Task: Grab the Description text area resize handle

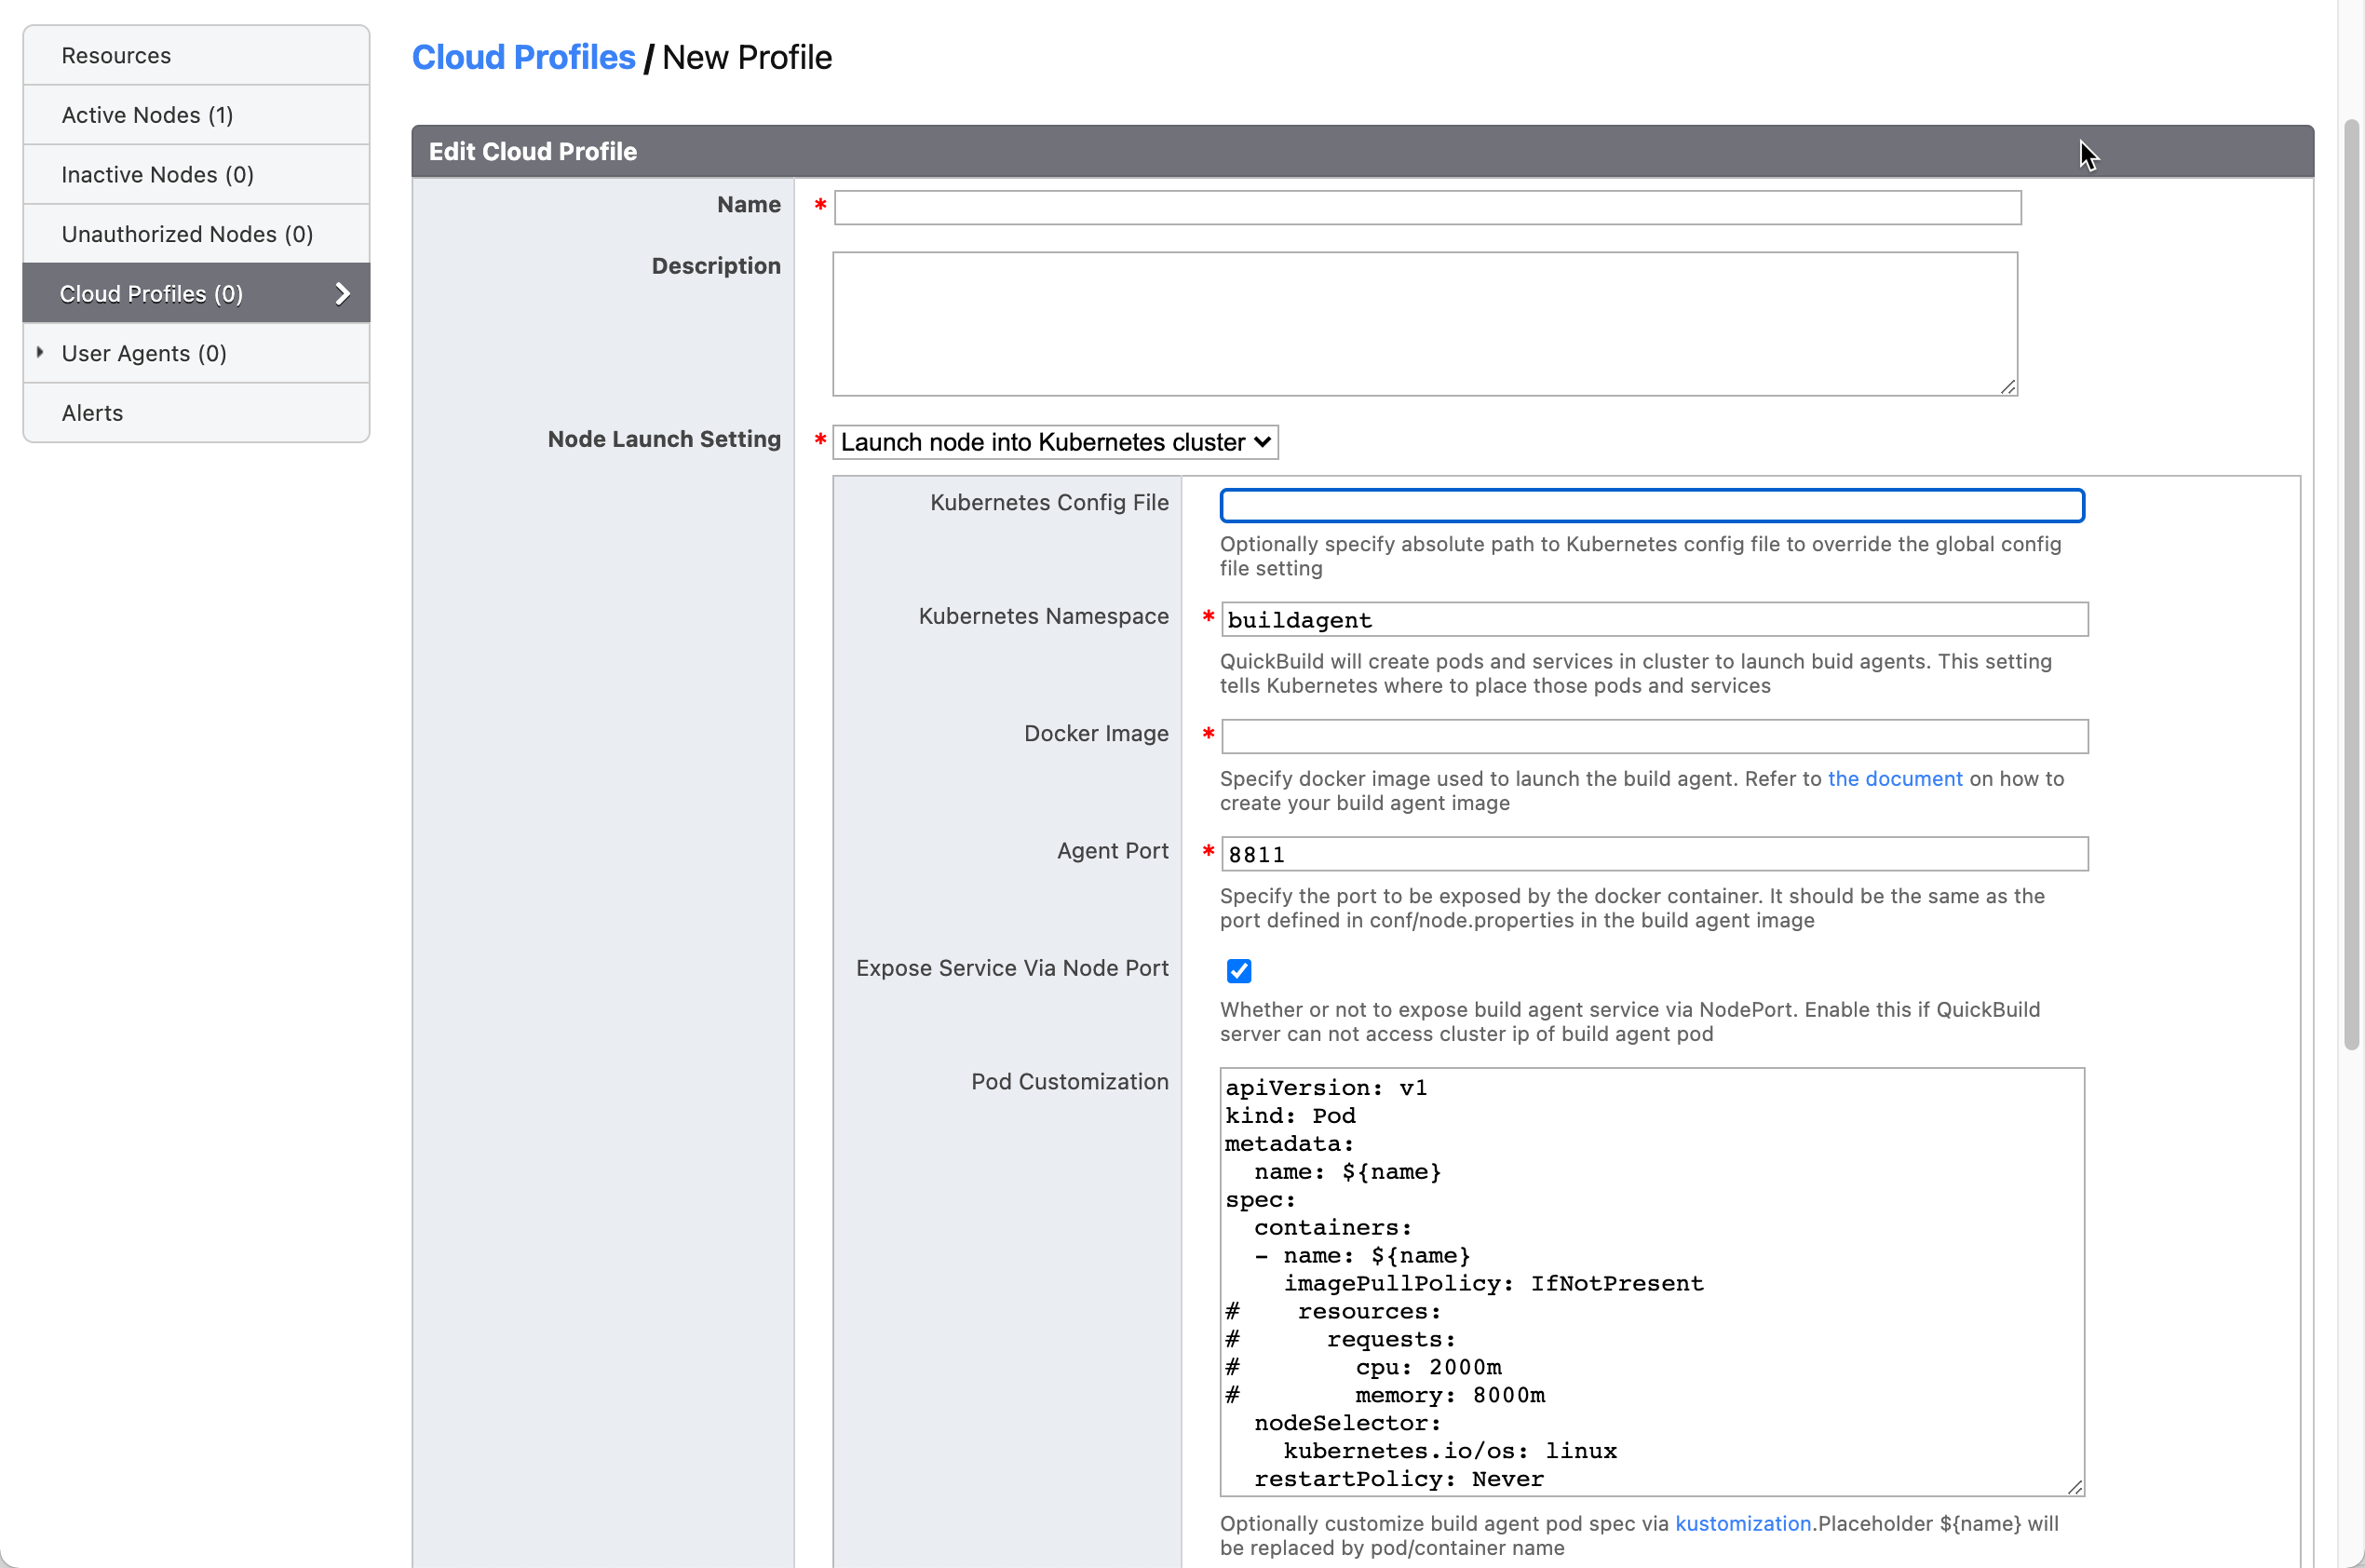Action: tap(2008, 387)
